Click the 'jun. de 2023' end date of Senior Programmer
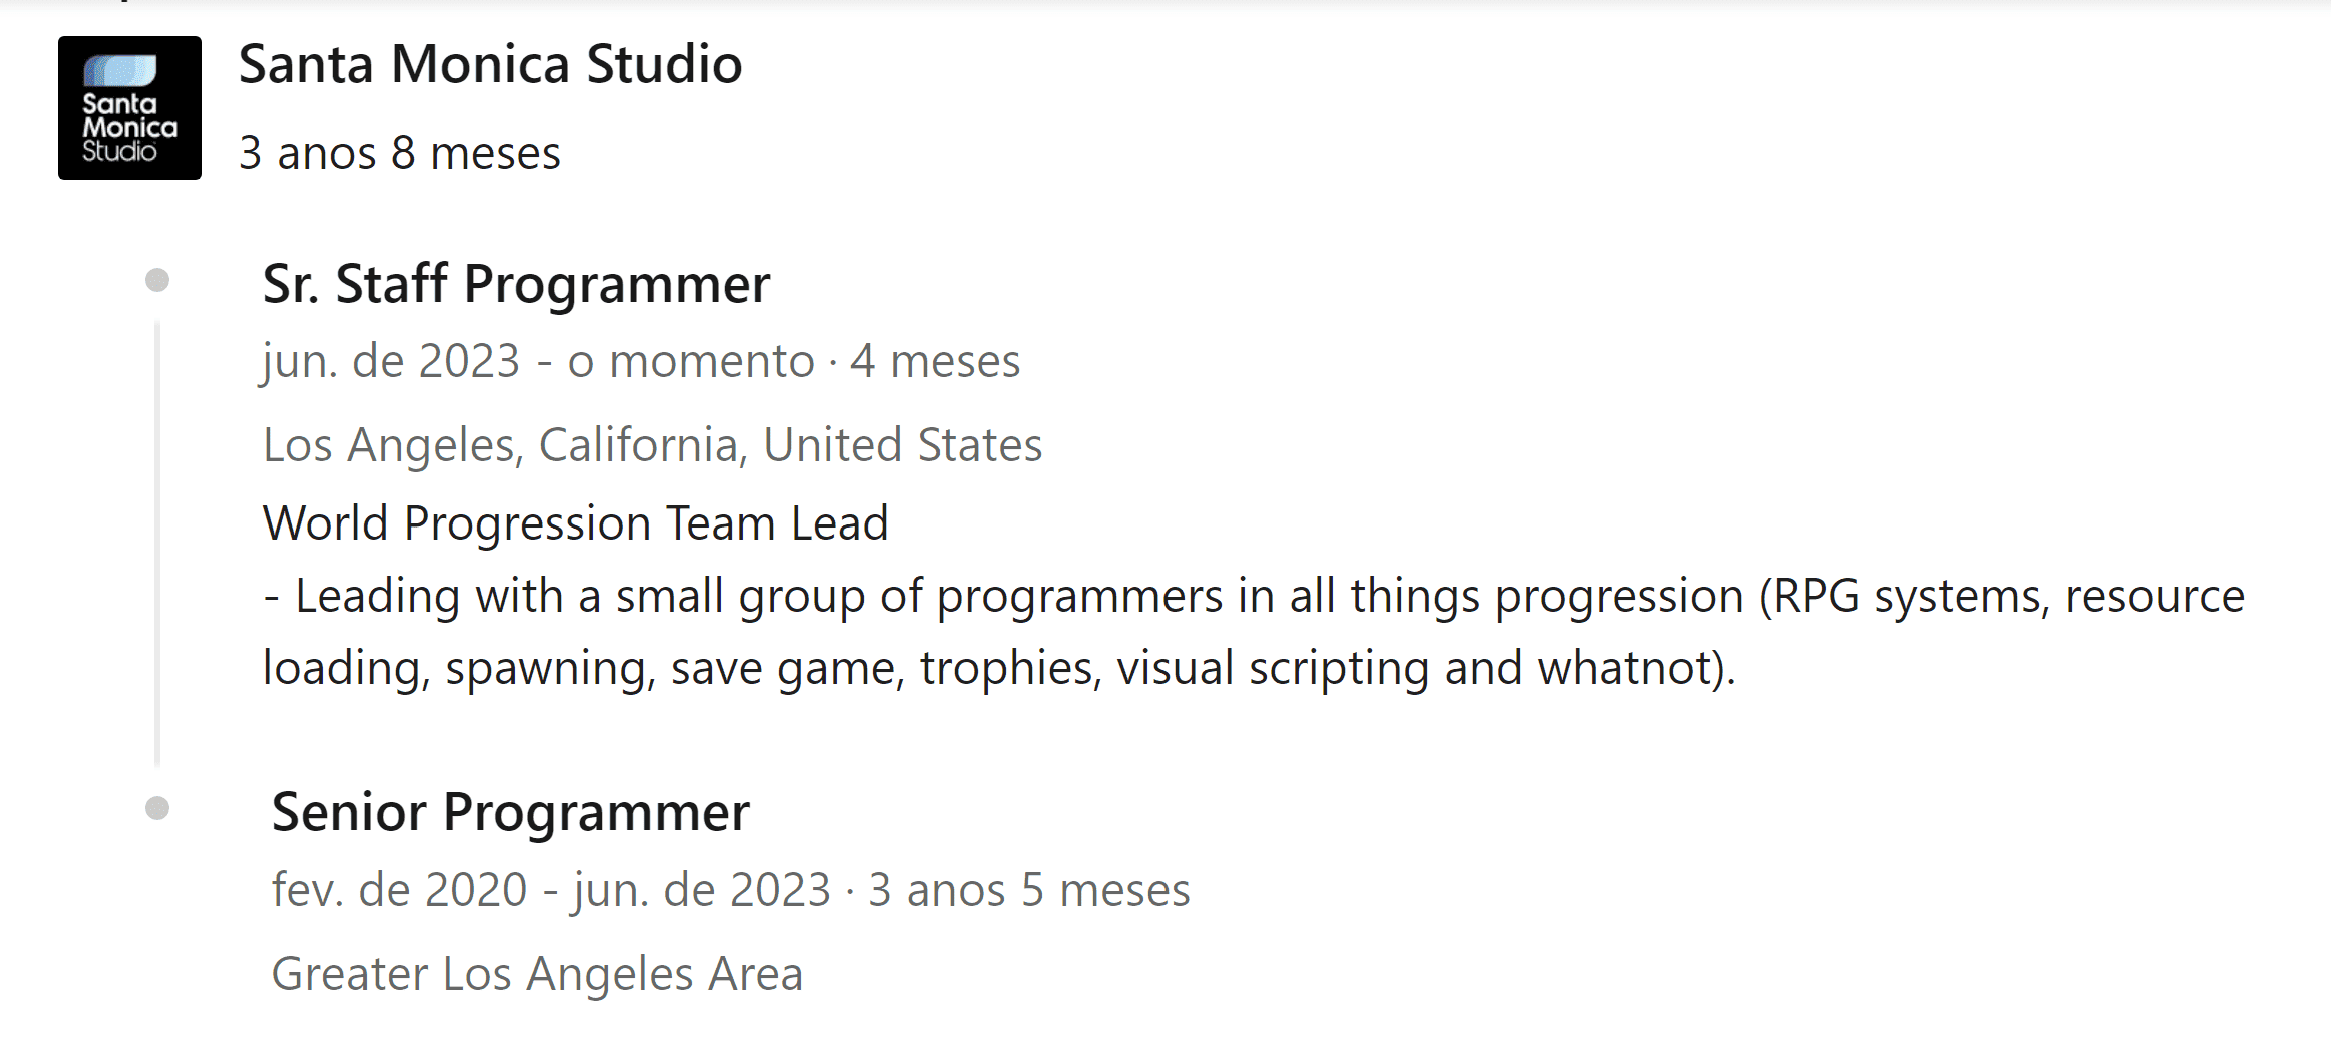Viewport: 2331px width, 1056px height. (702, 890)
